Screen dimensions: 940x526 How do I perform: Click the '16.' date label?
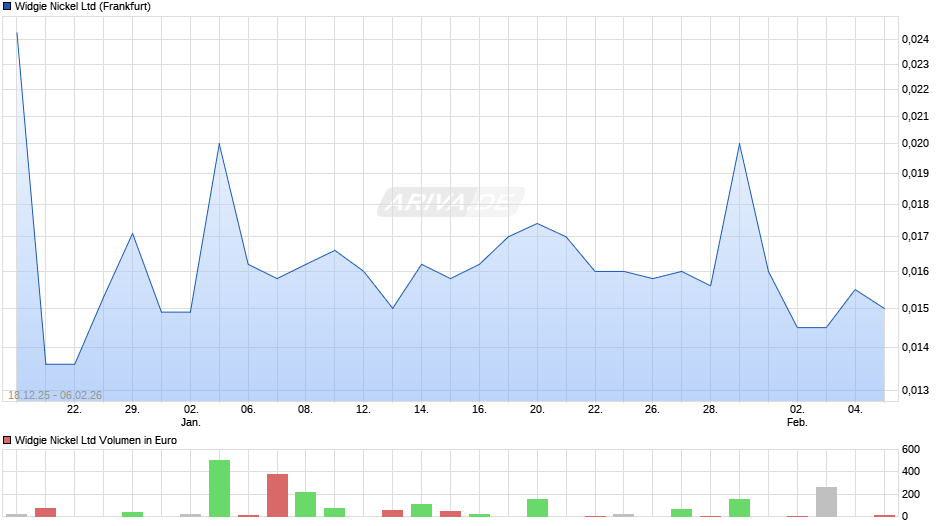(479, 410)
